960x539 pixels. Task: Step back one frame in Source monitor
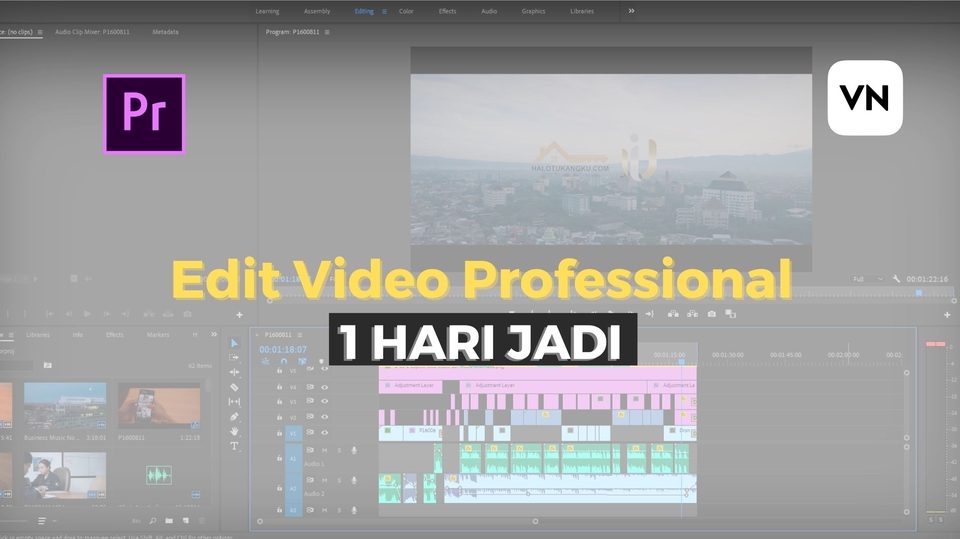click(x=68, y=314)
